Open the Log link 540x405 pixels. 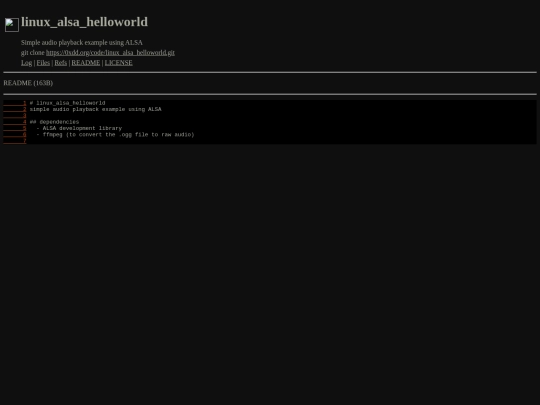pyautogui.click(x=27, y=63)
